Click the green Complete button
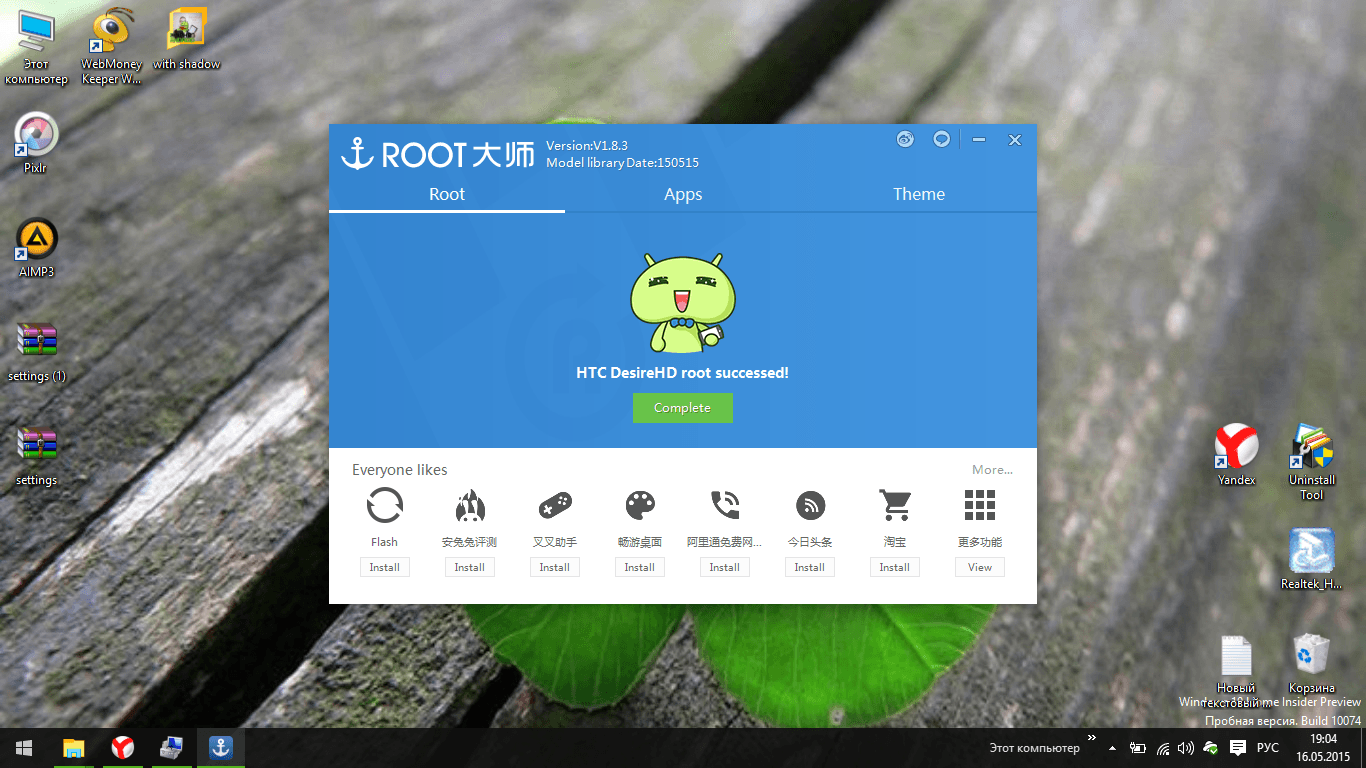 click(683, 408)
